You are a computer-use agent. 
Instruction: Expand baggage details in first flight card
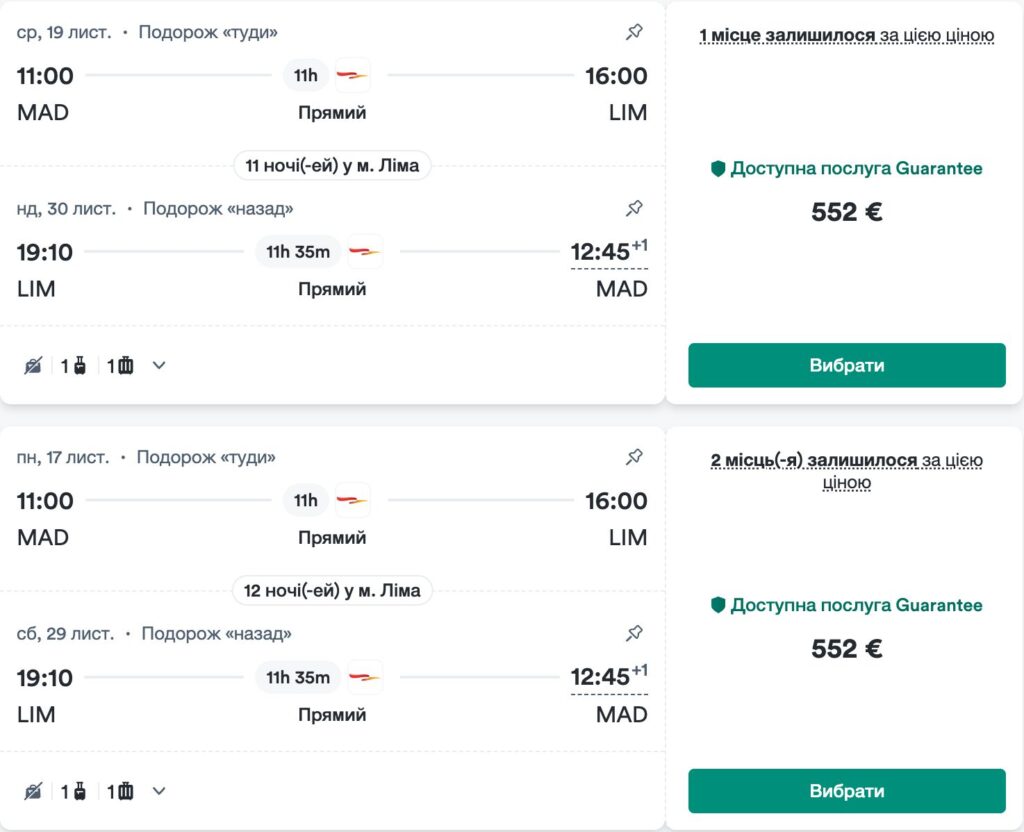159,366
